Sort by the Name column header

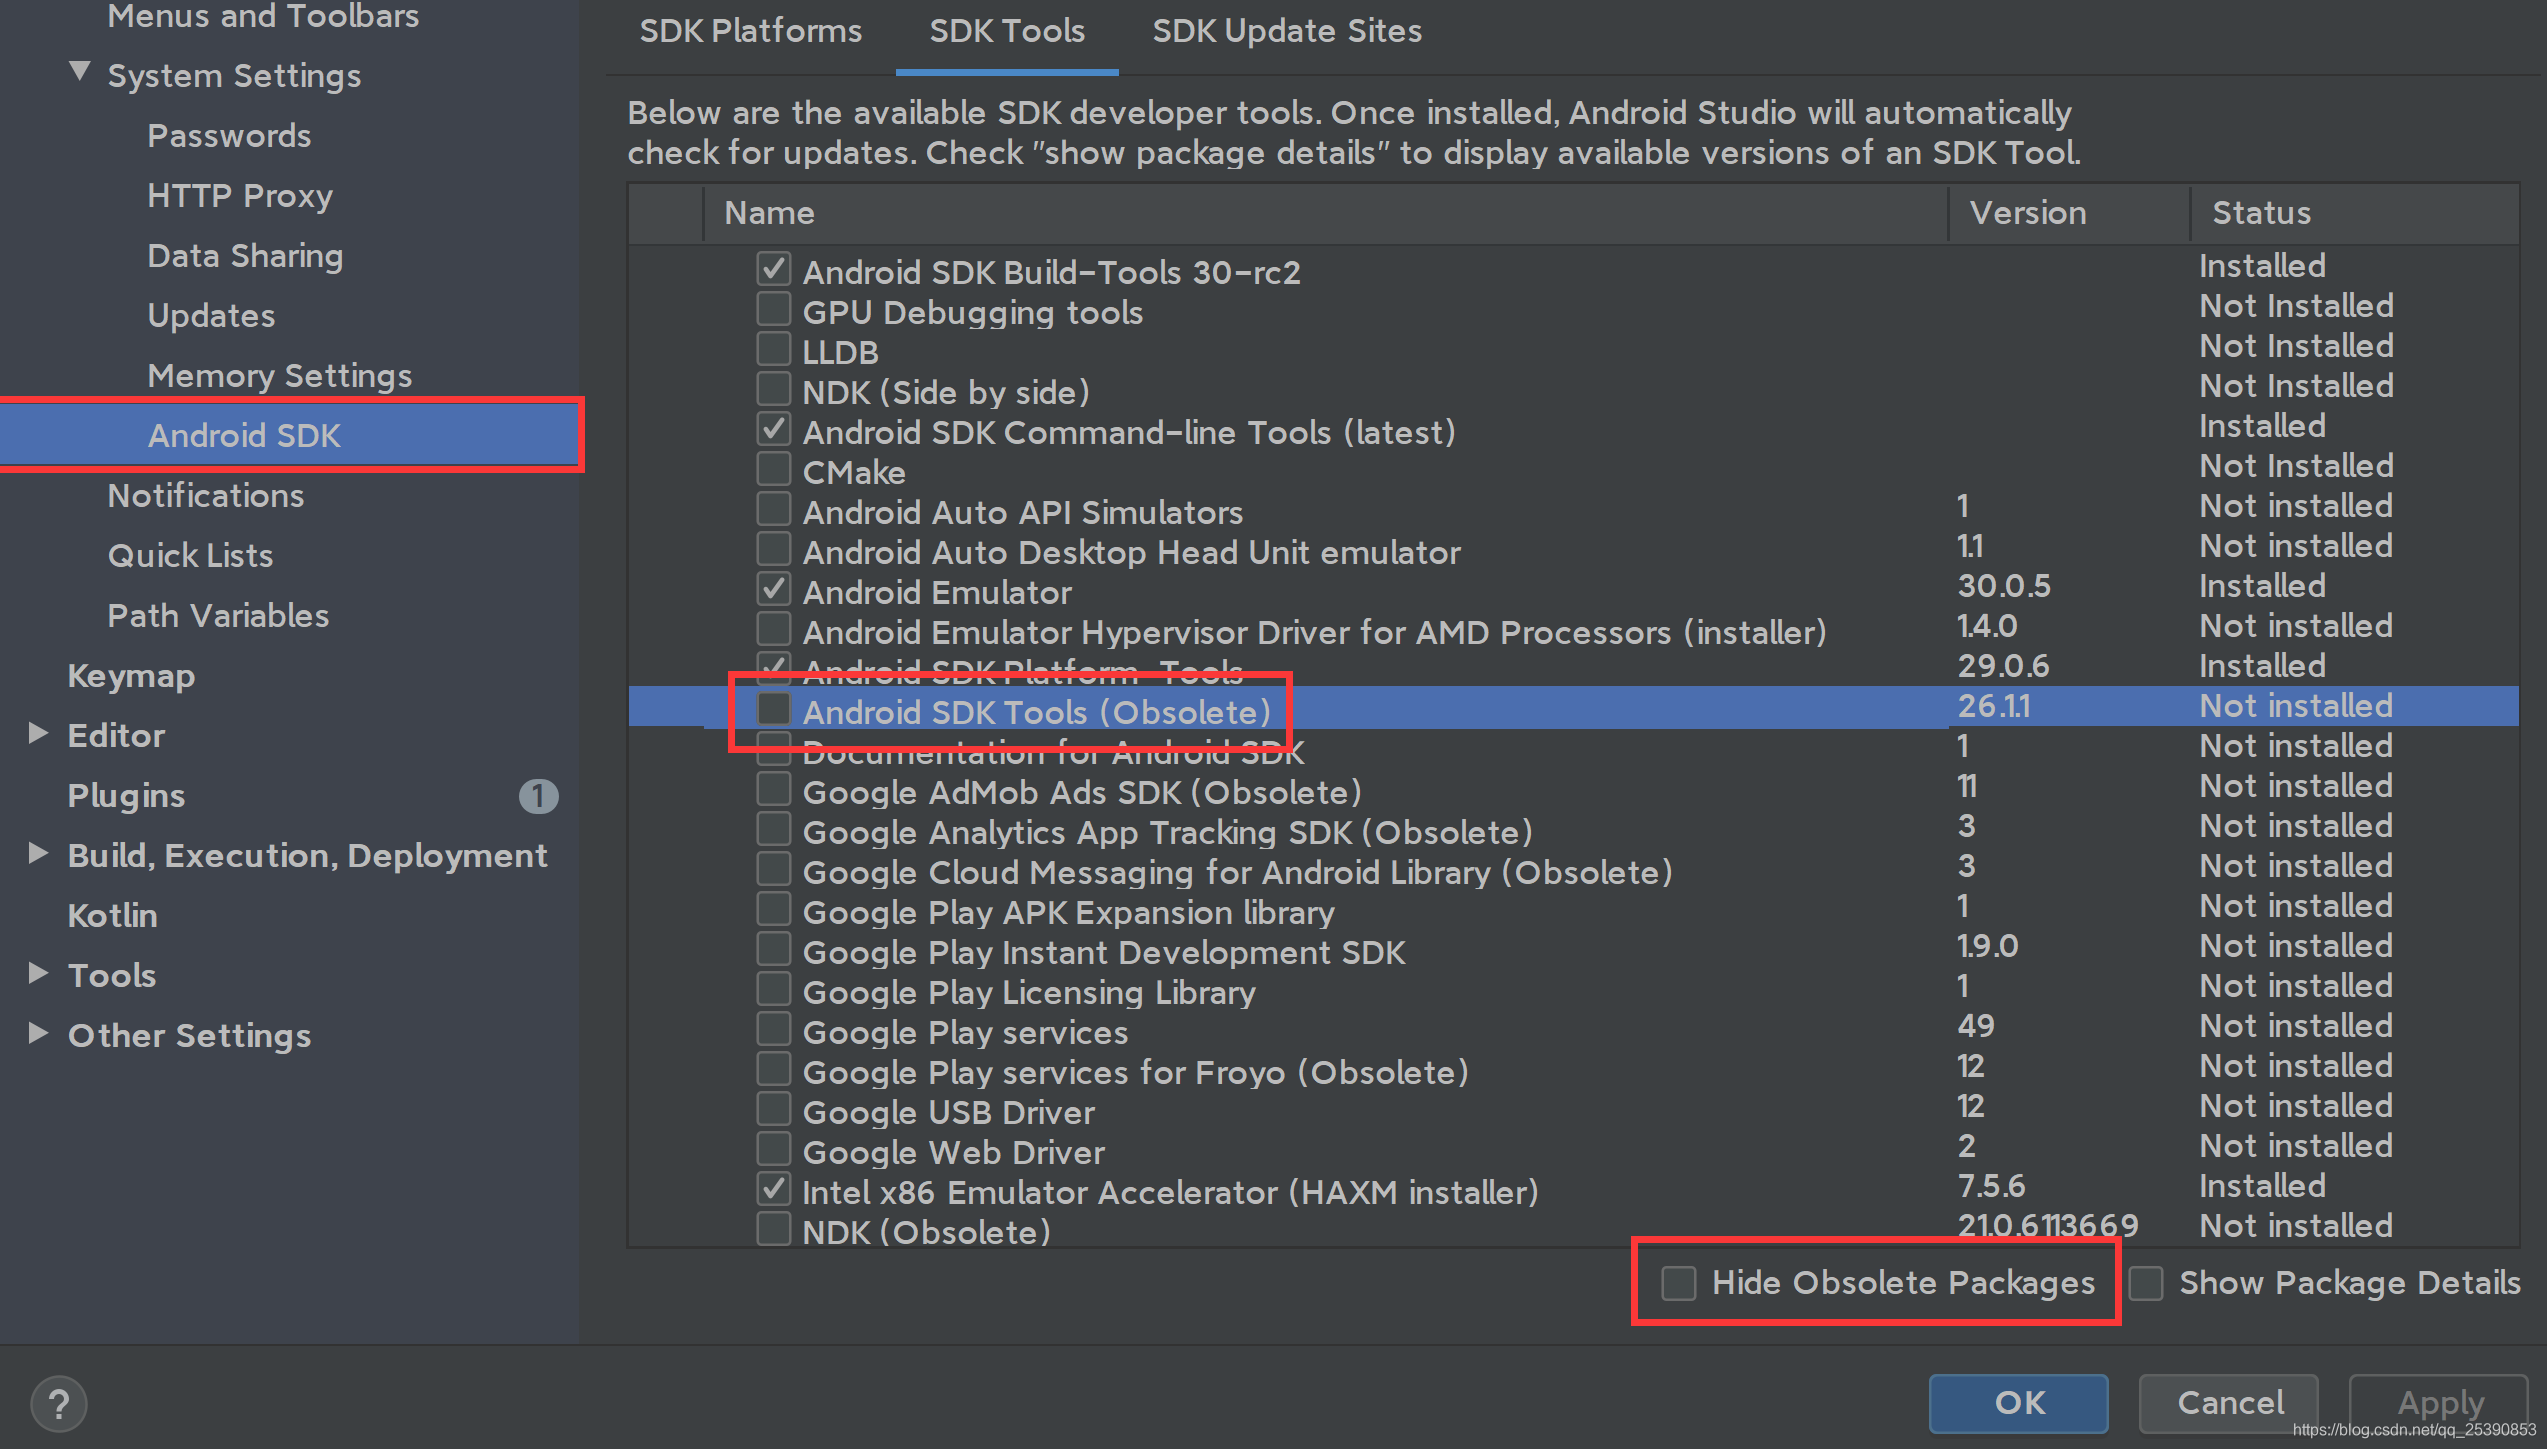(1325, 212)
